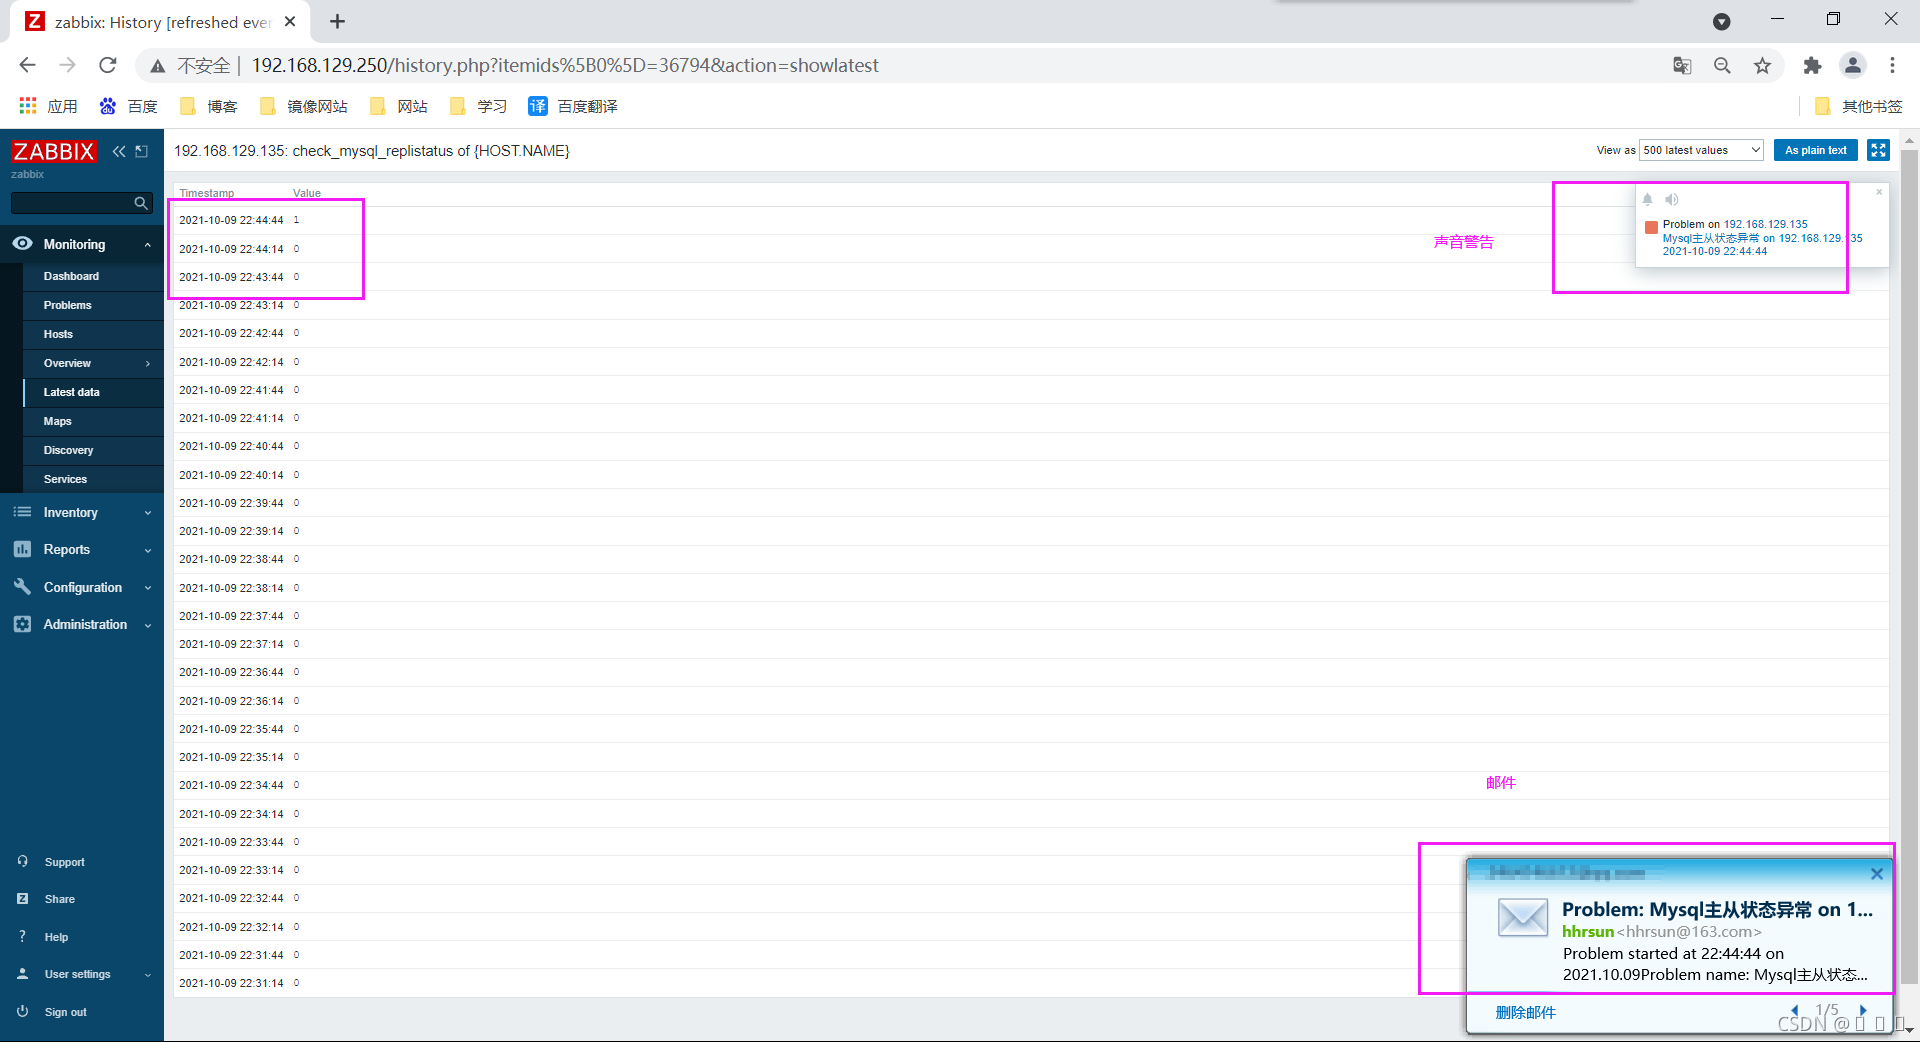Expand the Inventory menu section
Image resolution: width=1920 pixels, height=1042 pixels.
point(148,513)
